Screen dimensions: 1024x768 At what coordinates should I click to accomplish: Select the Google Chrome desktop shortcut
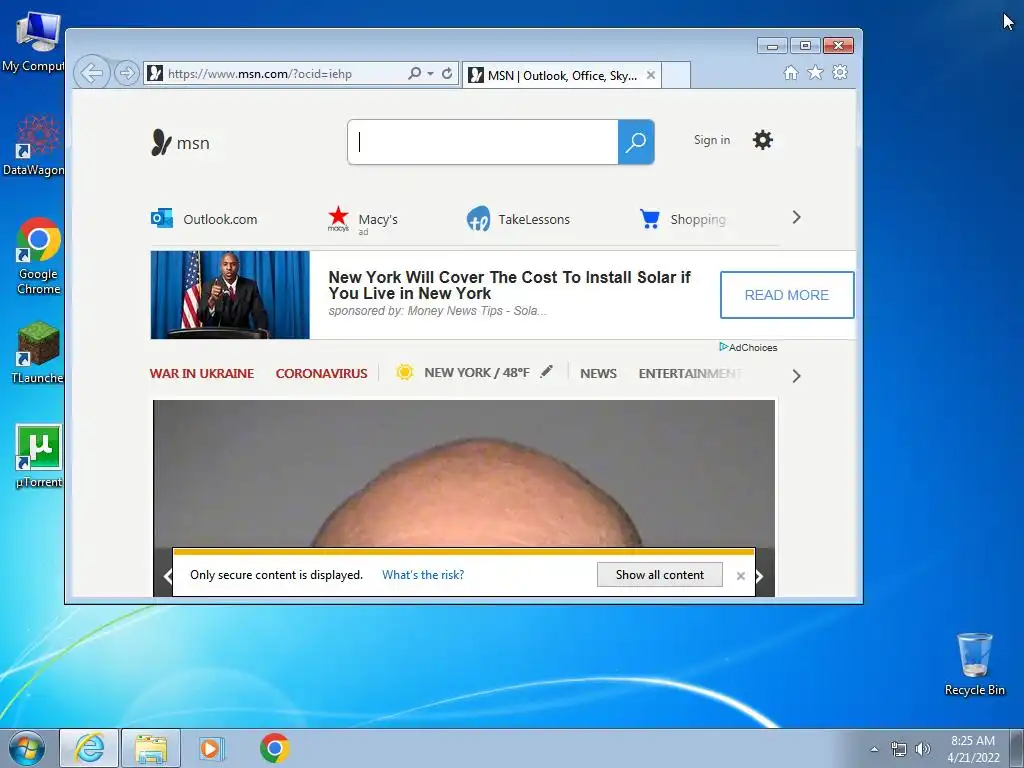coord(38,256)
